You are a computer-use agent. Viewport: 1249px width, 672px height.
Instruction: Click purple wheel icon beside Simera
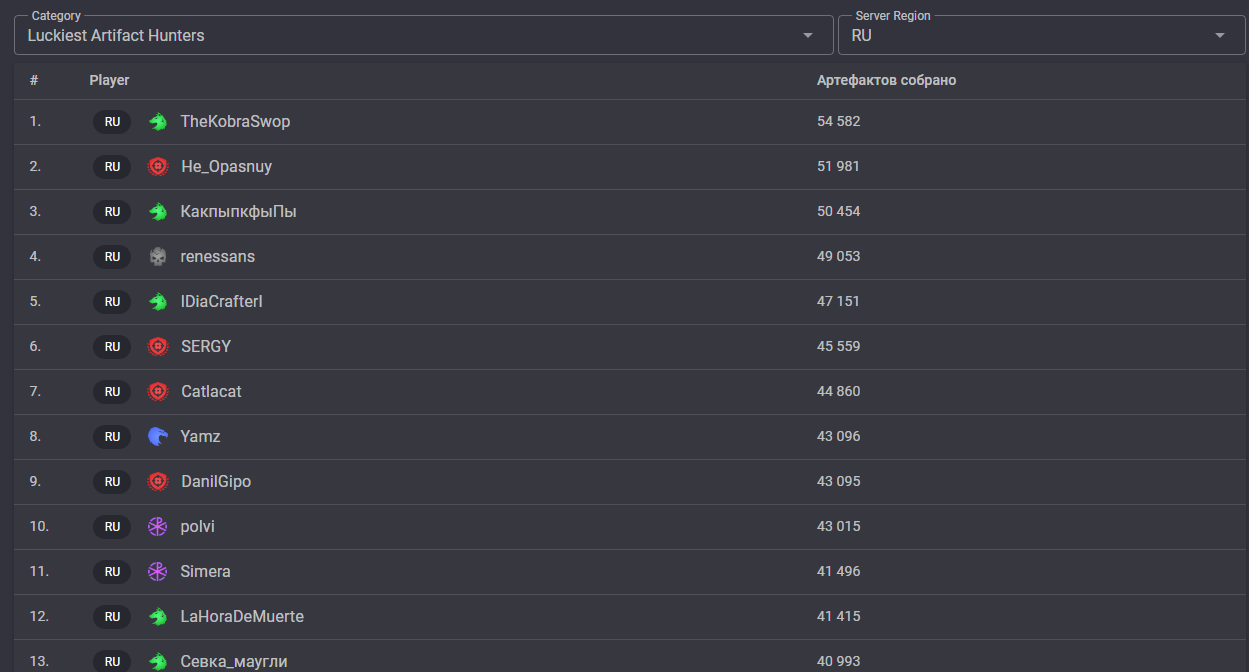(x=158, y=572)
